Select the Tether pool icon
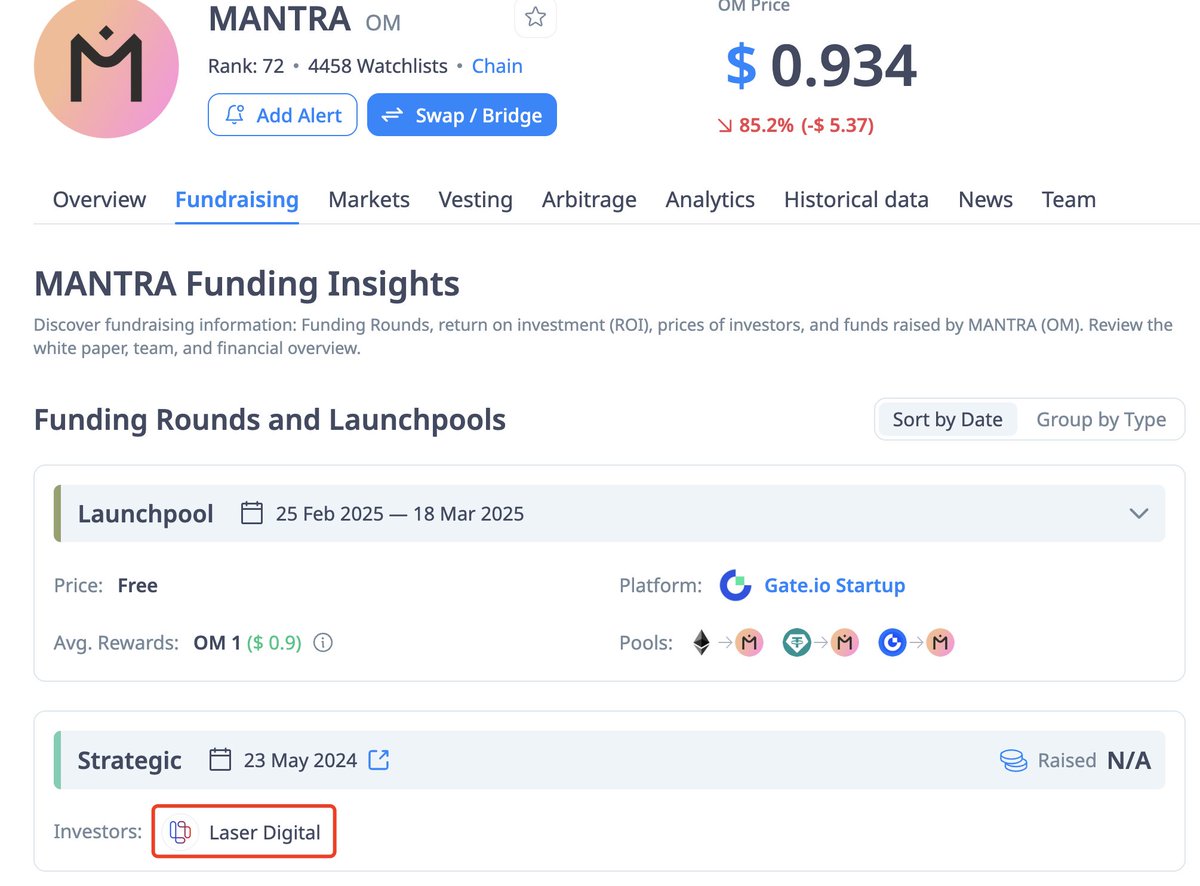This screenshot has height=886, width=1200. [797, 642]
